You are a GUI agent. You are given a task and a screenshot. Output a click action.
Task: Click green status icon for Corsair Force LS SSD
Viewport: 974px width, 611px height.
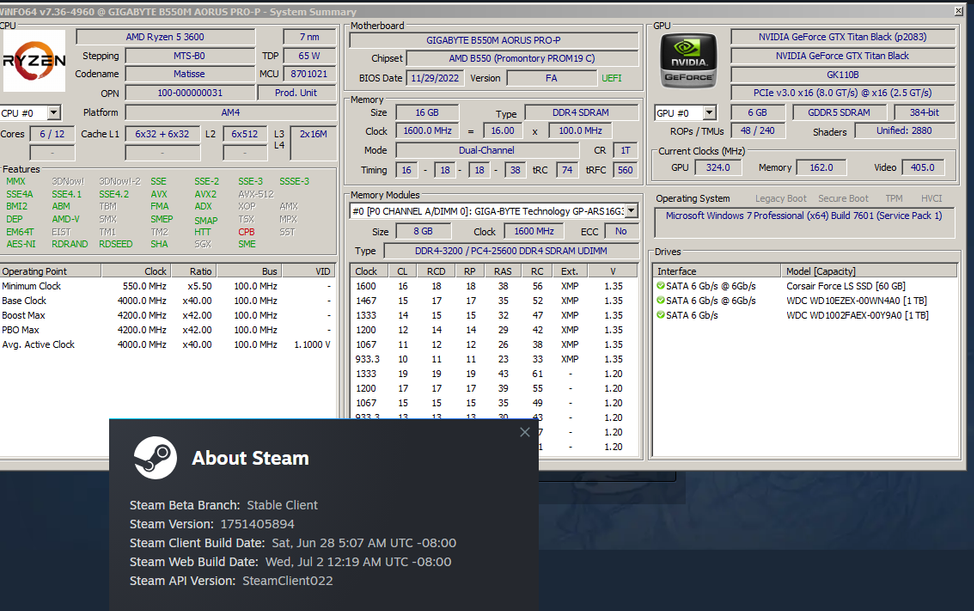pyautogui.click(x=660, y=286)
